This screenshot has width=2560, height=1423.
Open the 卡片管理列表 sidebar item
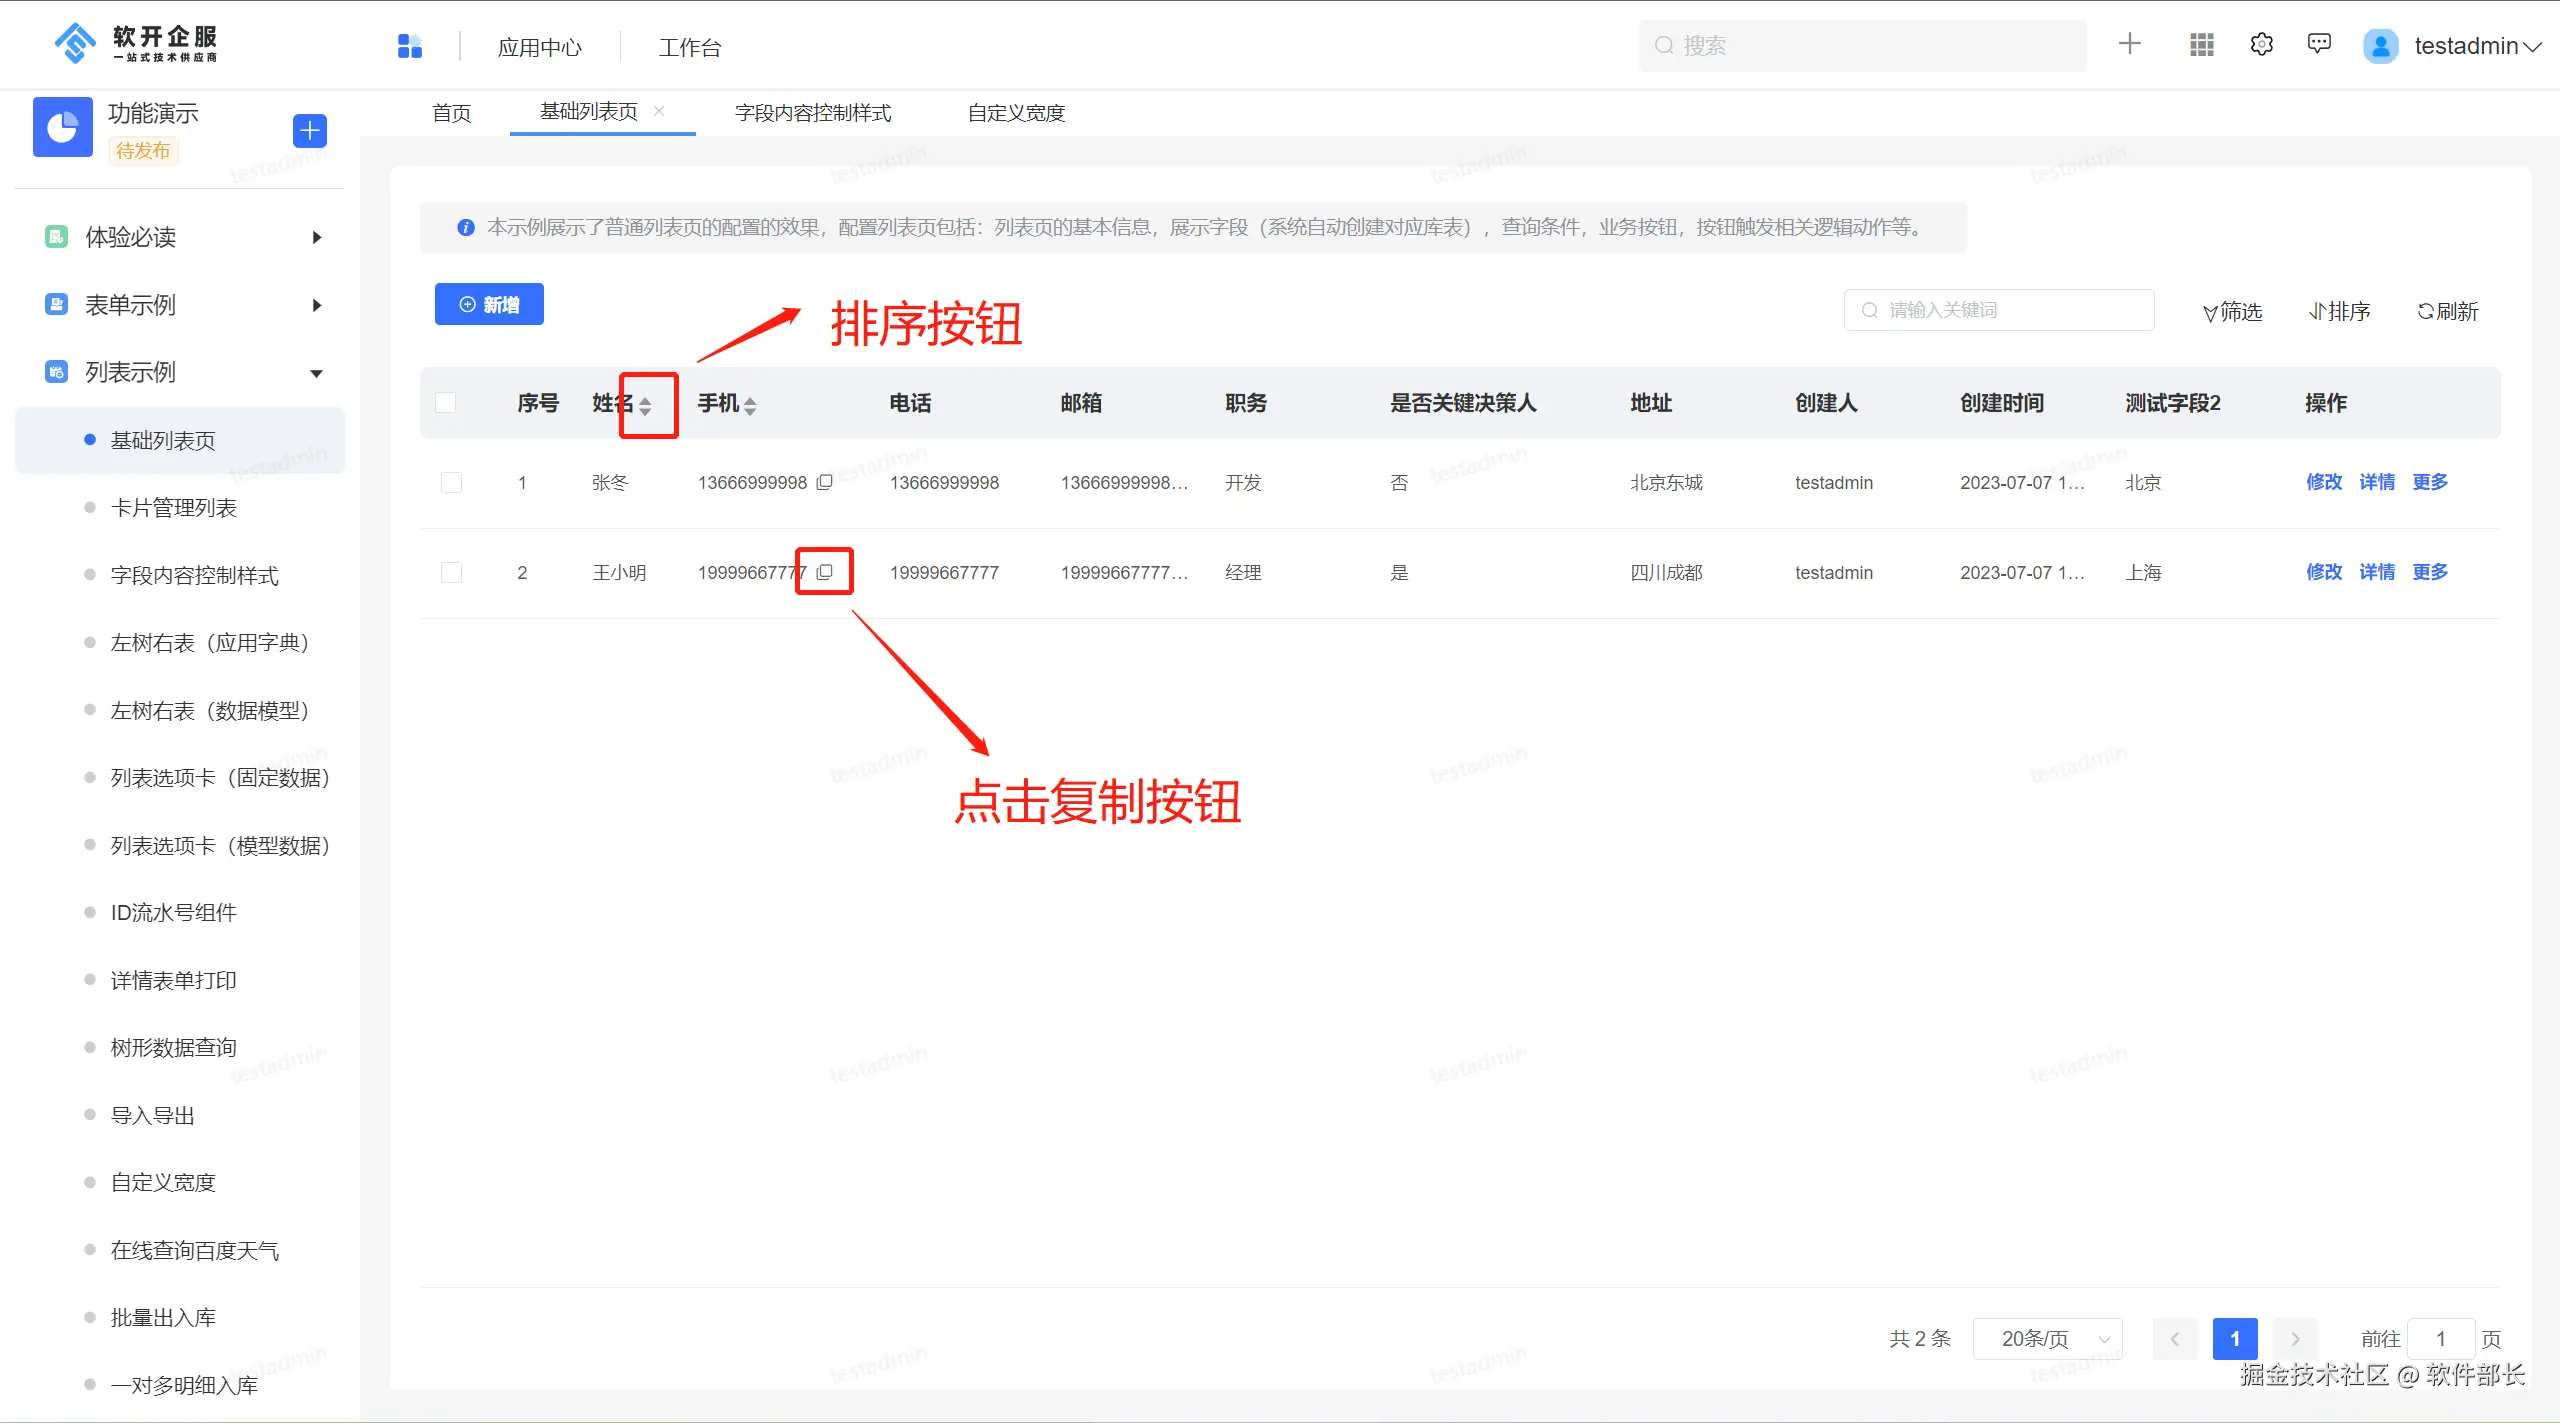(x=173, y=508)
